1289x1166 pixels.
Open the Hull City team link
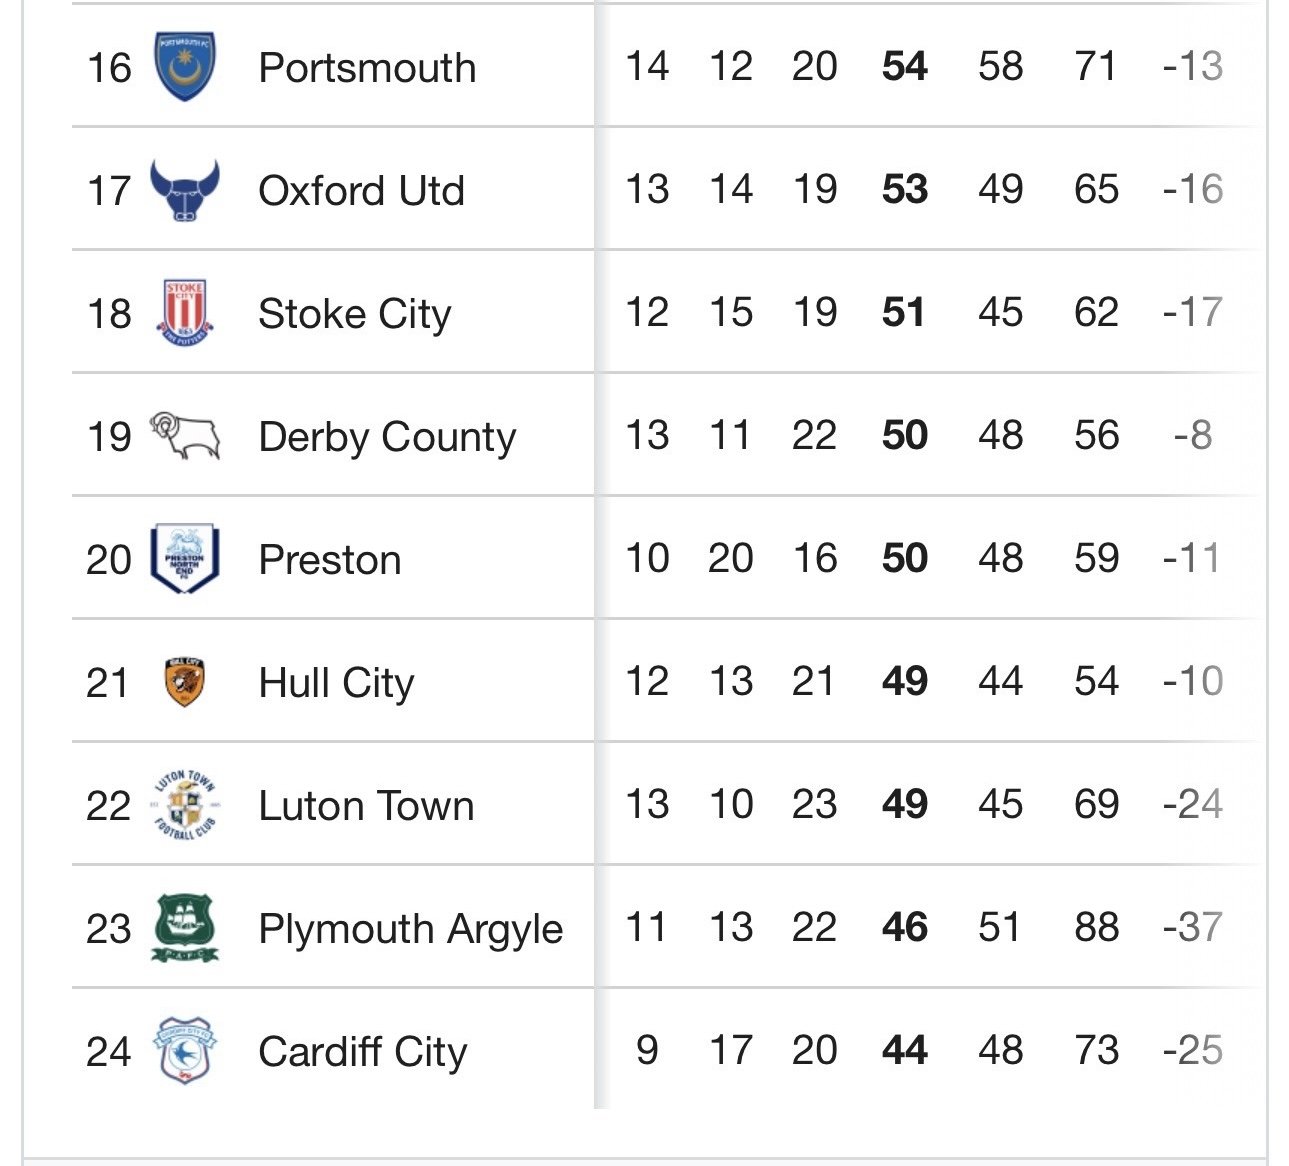tap(336, 684)
